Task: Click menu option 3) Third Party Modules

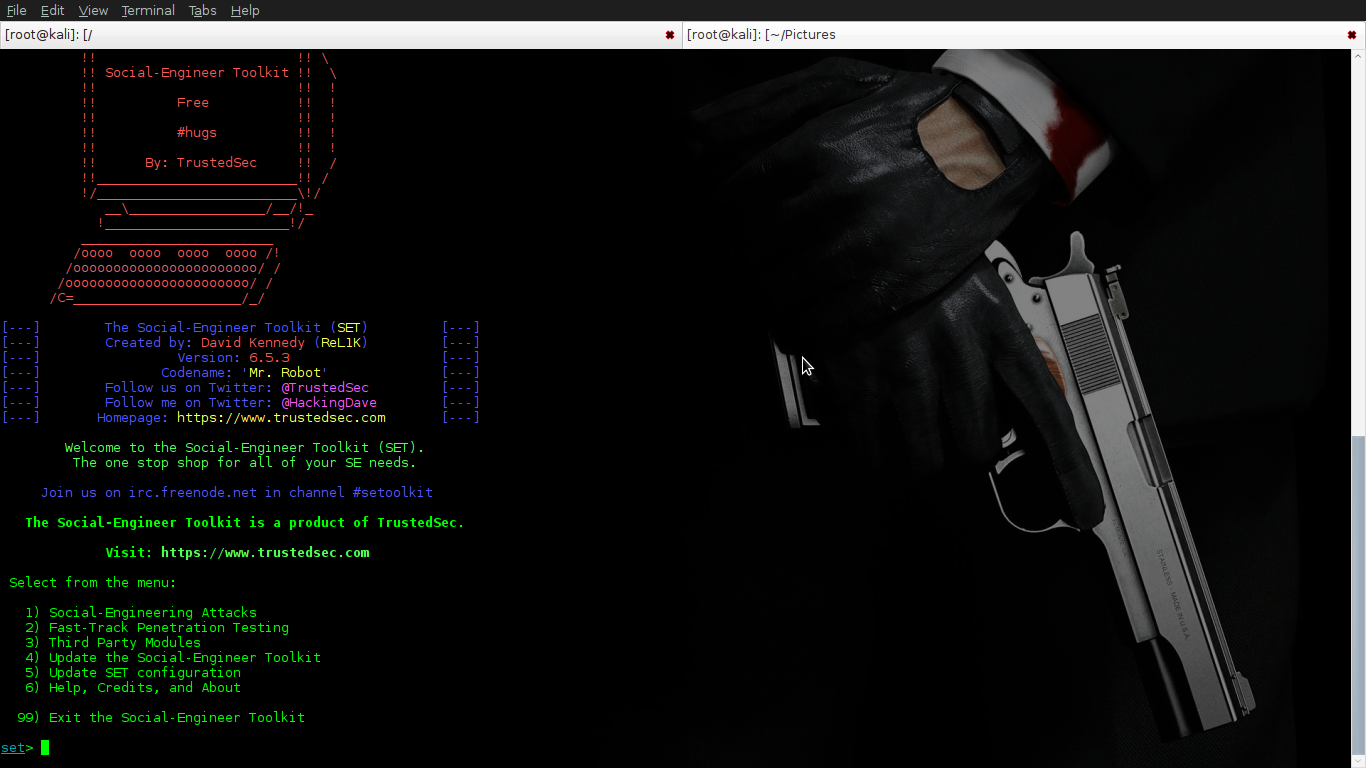Action: (113, 643)
